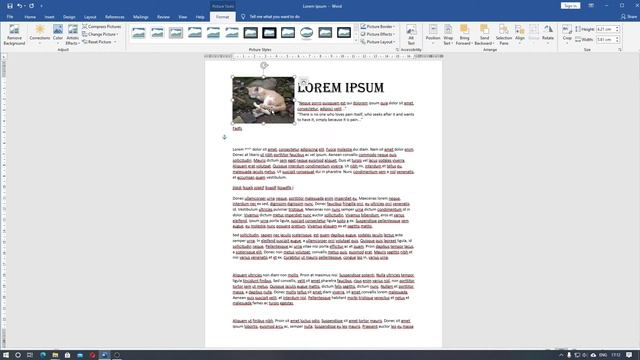Image resolution: width=640 pixels, height=360 pixels.
Task: Switch to the Mailings tab
Action: pos(141,17)
